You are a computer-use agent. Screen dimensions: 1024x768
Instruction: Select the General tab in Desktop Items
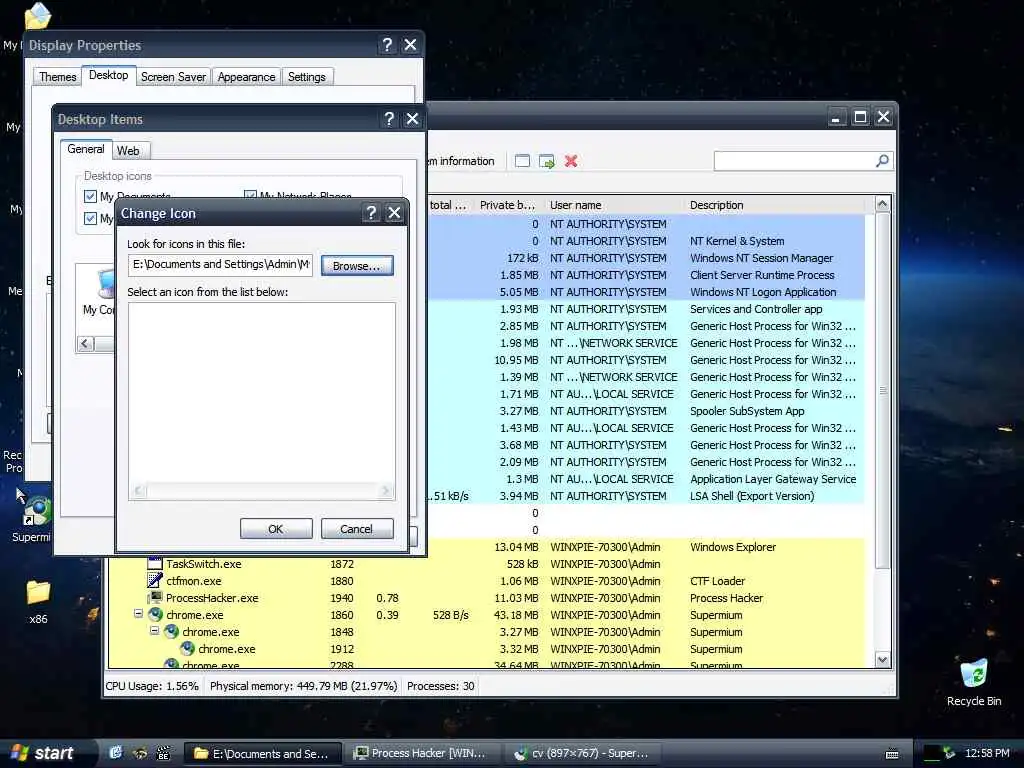pos(86,149)
